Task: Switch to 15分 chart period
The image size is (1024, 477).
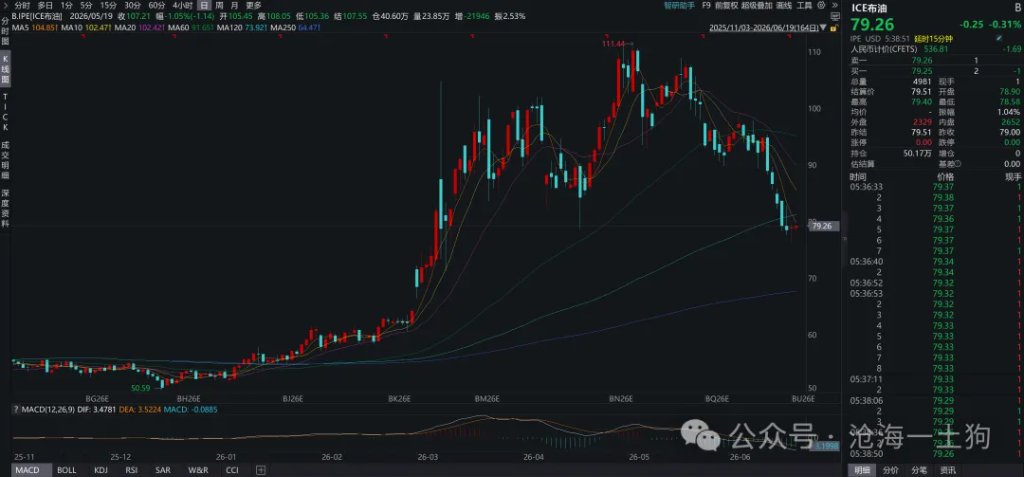Action: point(108,5)
